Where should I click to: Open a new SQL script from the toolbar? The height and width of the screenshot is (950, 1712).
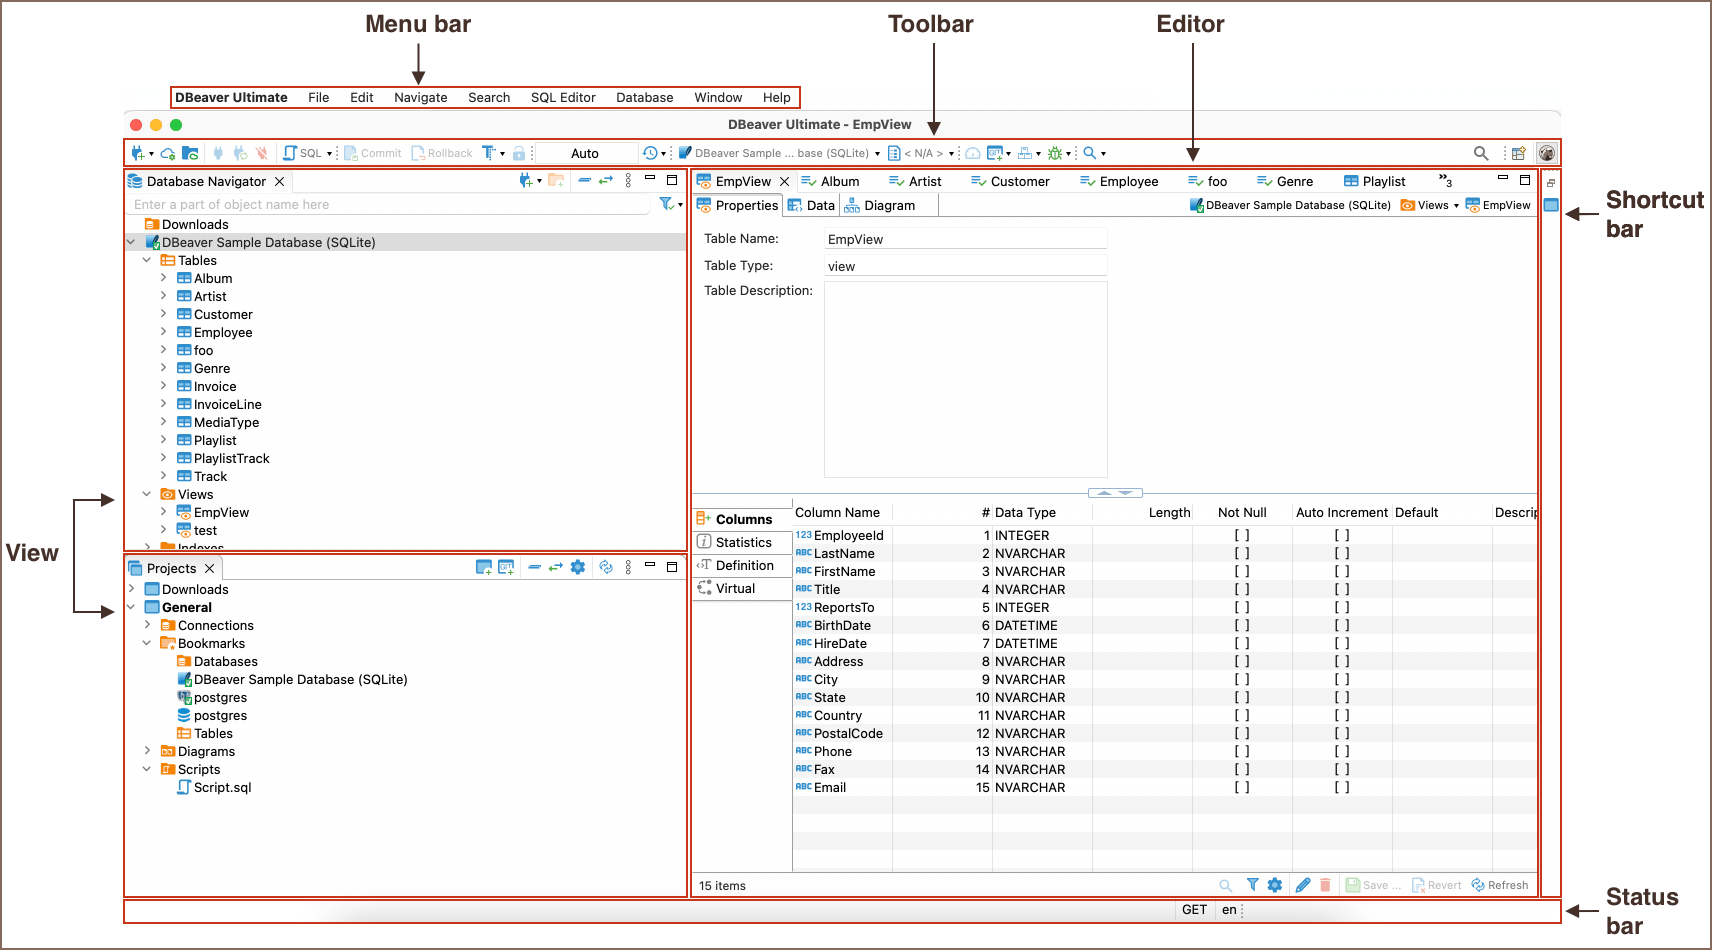tap(303, 153)
